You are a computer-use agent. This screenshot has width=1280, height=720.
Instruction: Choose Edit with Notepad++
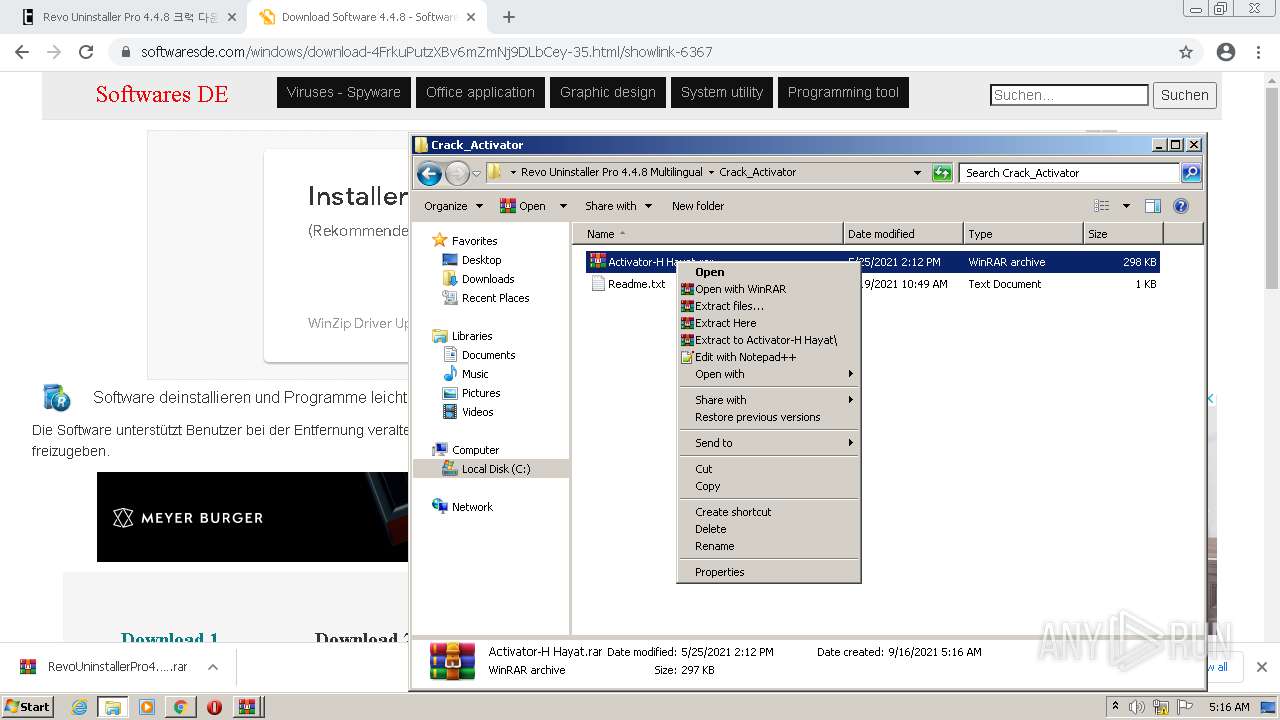[768, 357]
